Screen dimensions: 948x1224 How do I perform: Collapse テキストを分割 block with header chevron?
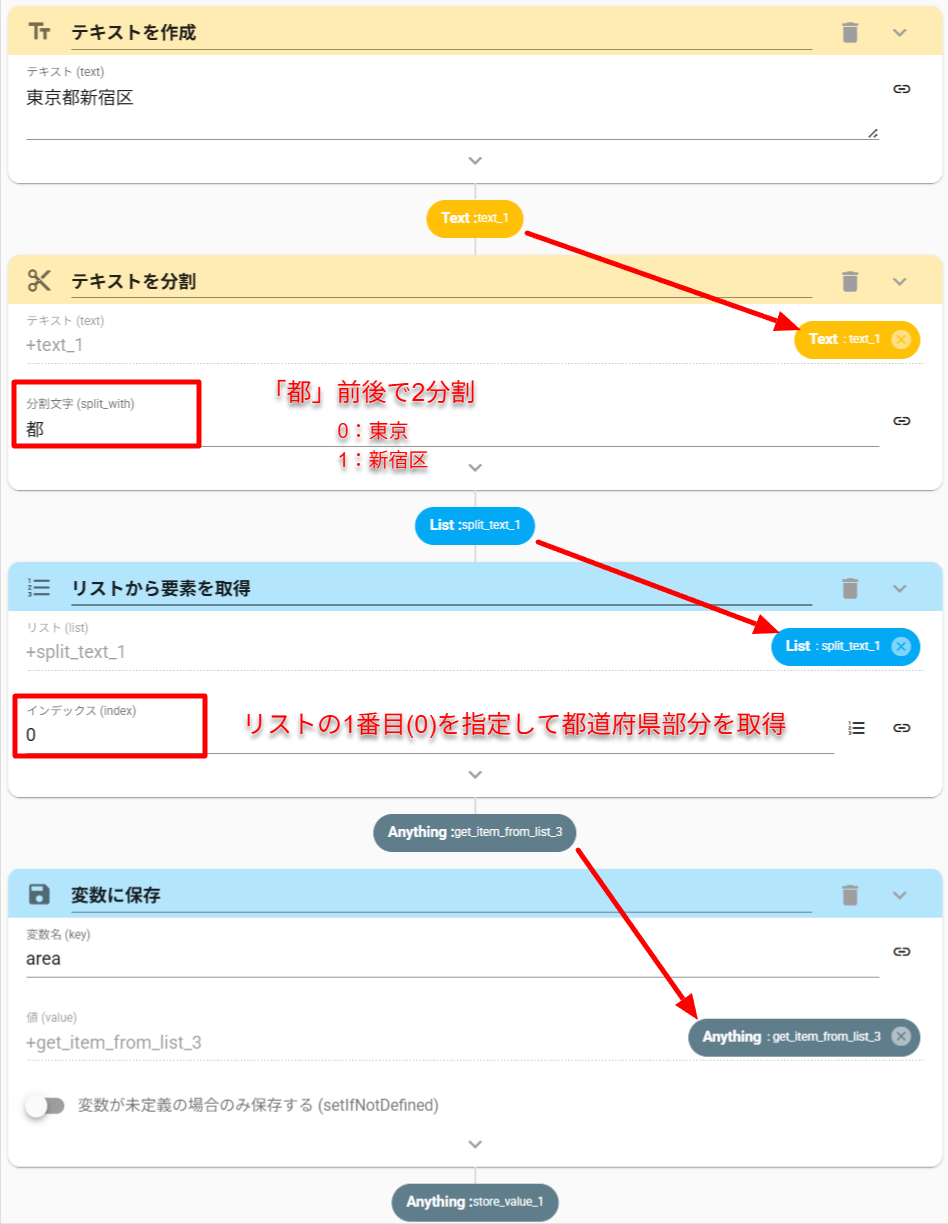pyautogui.click(x=899, y=281)
